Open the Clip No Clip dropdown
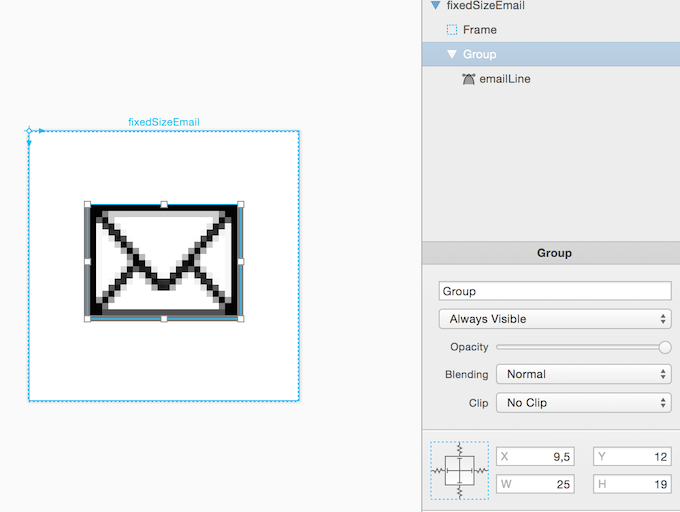This screenshot has height=512, width=680. click(x=584, y=403)
